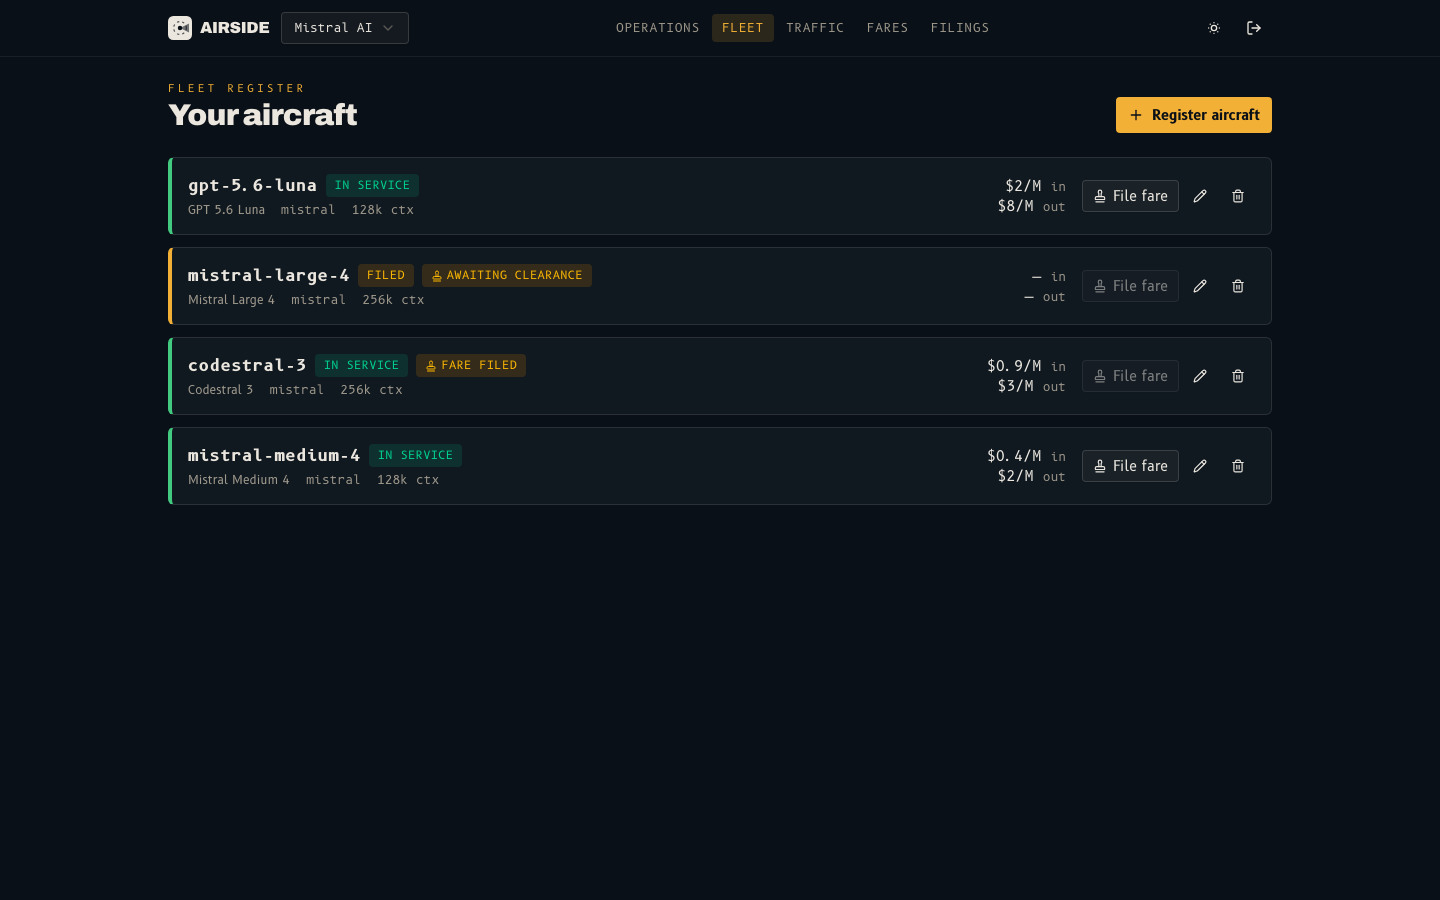Edit the codestral-3 aircraft
Screen dimensions: 1440x900
tap(1200, 376)
